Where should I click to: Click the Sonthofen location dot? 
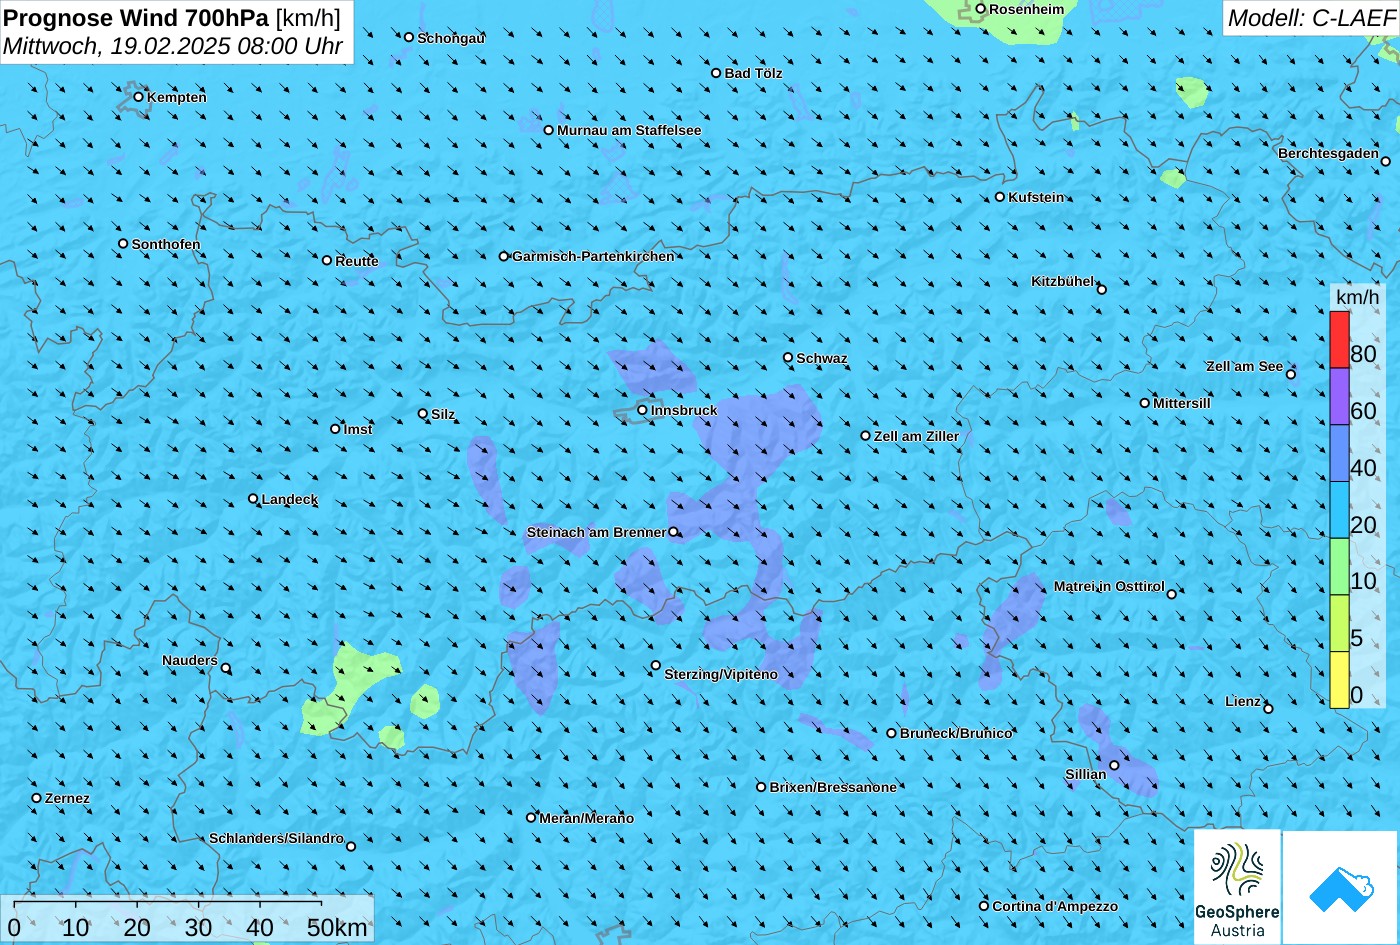point(124,244)
